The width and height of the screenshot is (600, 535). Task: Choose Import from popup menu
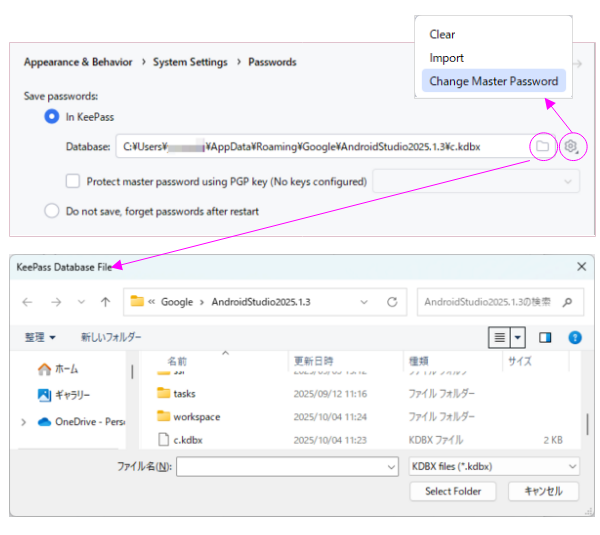coord(446,58)
